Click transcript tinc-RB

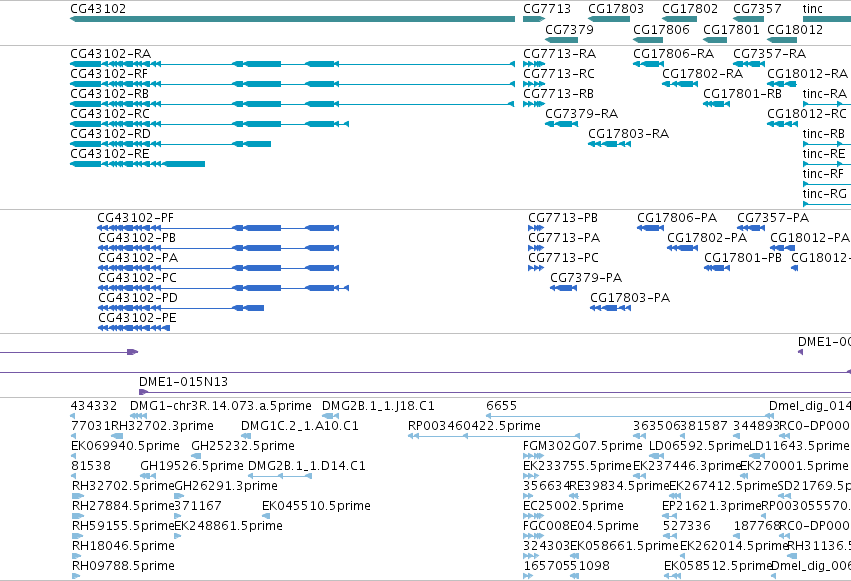(x=827, y=144)
